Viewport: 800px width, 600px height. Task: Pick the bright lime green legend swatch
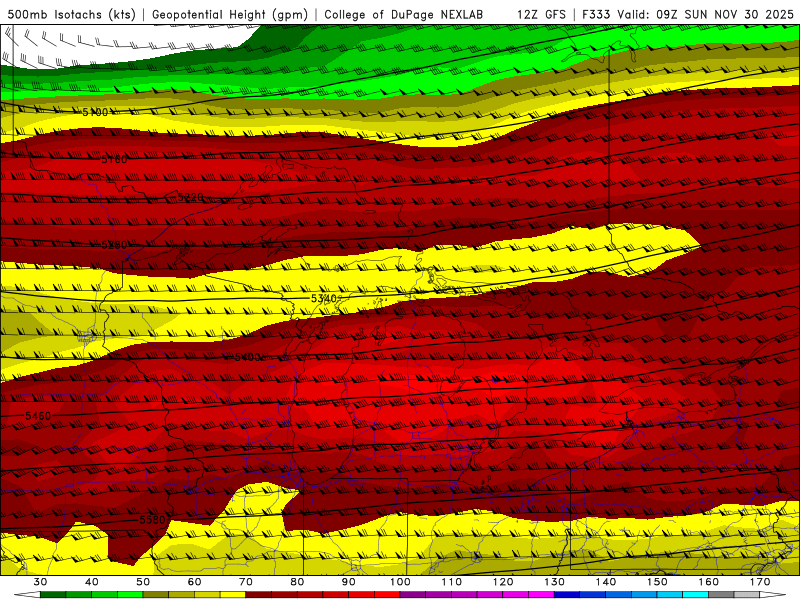[x=130, y=595]
